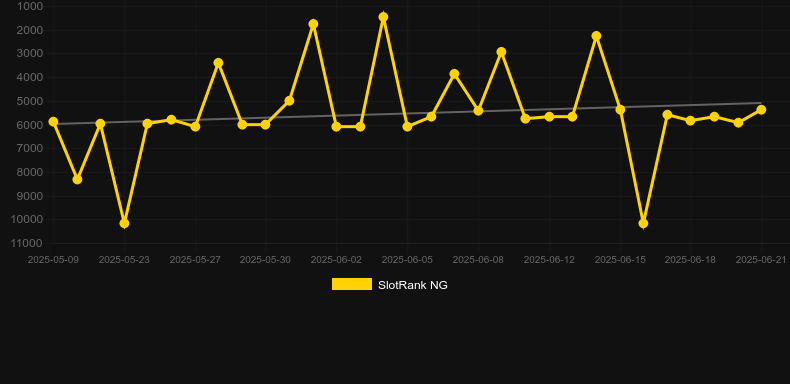Select the 3000-rank peak after 2025-06-08
Image resolution: width=790 pixels, height=384 pixels.
(x=501, y=52)
